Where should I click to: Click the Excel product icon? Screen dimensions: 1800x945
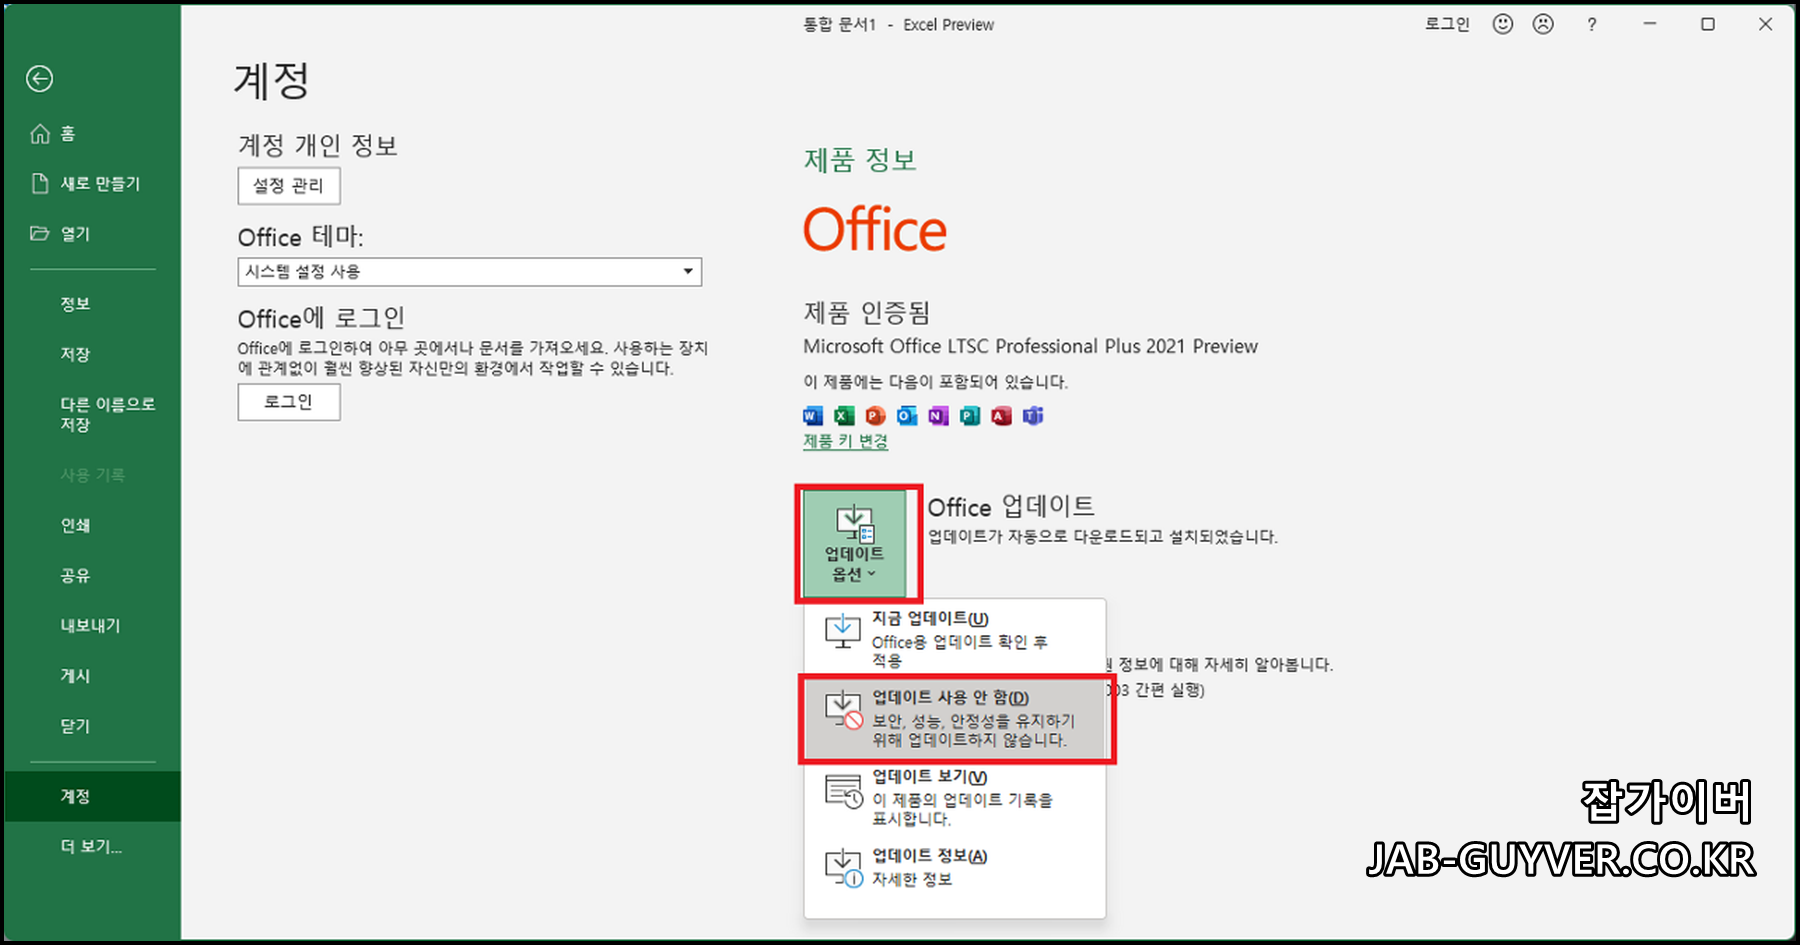click(843, 415)
